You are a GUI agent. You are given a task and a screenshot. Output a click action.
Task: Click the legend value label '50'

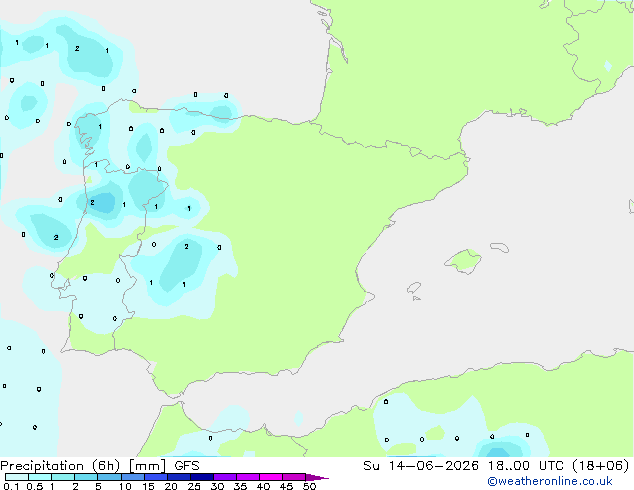click(309, 486)
